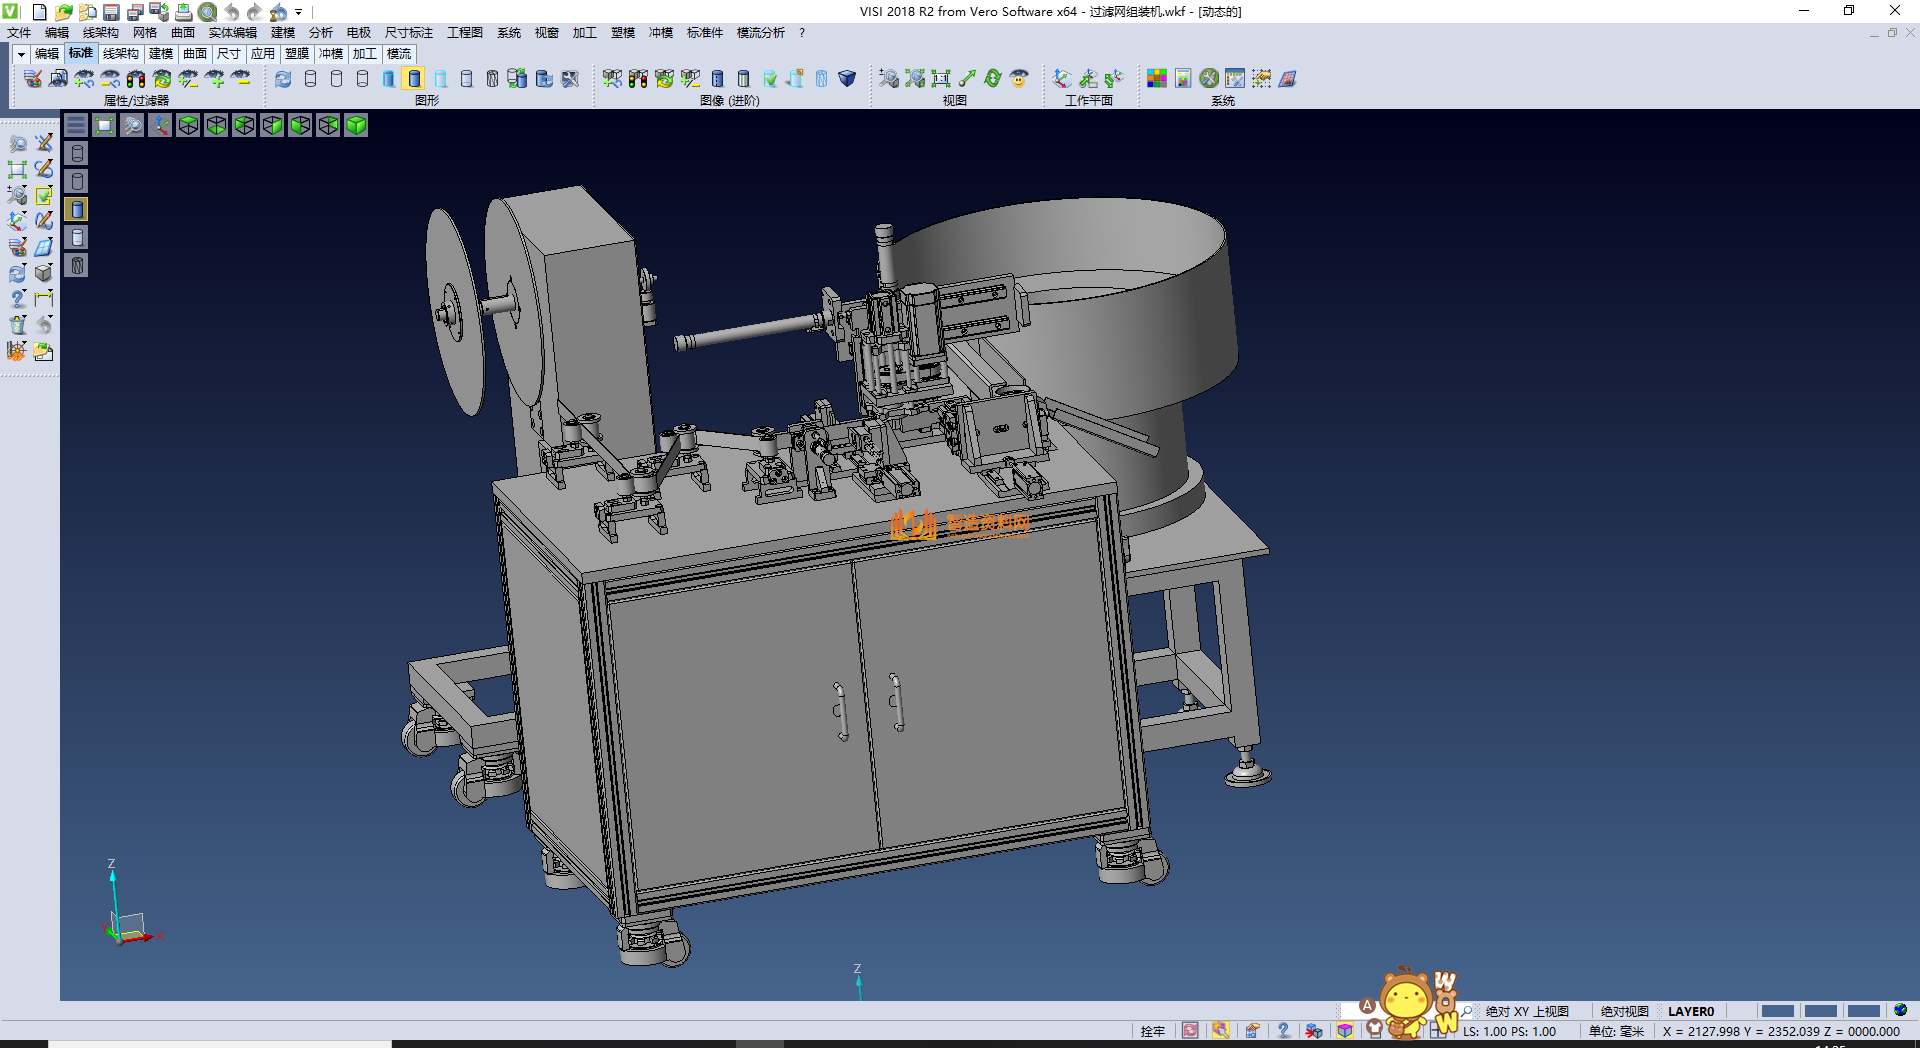Click the green rotate view arrows icon

(x=993, y=78)
